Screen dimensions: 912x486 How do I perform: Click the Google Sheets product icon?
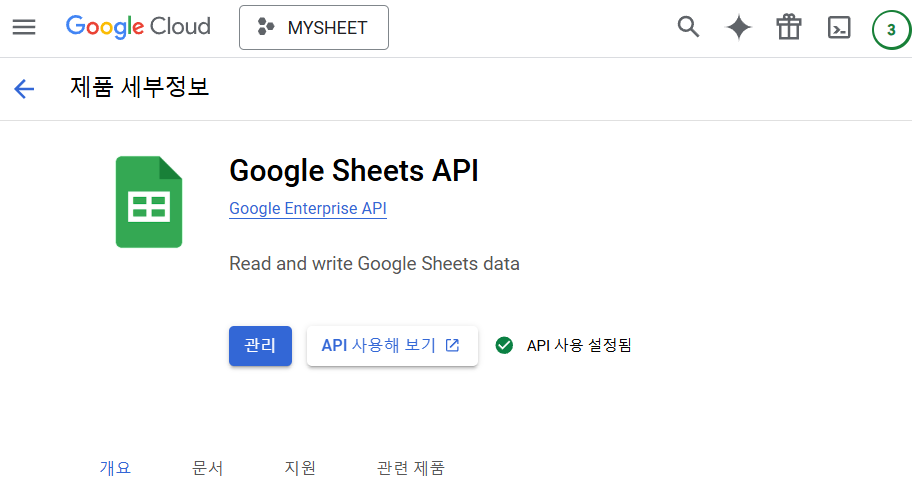(149, 202)
